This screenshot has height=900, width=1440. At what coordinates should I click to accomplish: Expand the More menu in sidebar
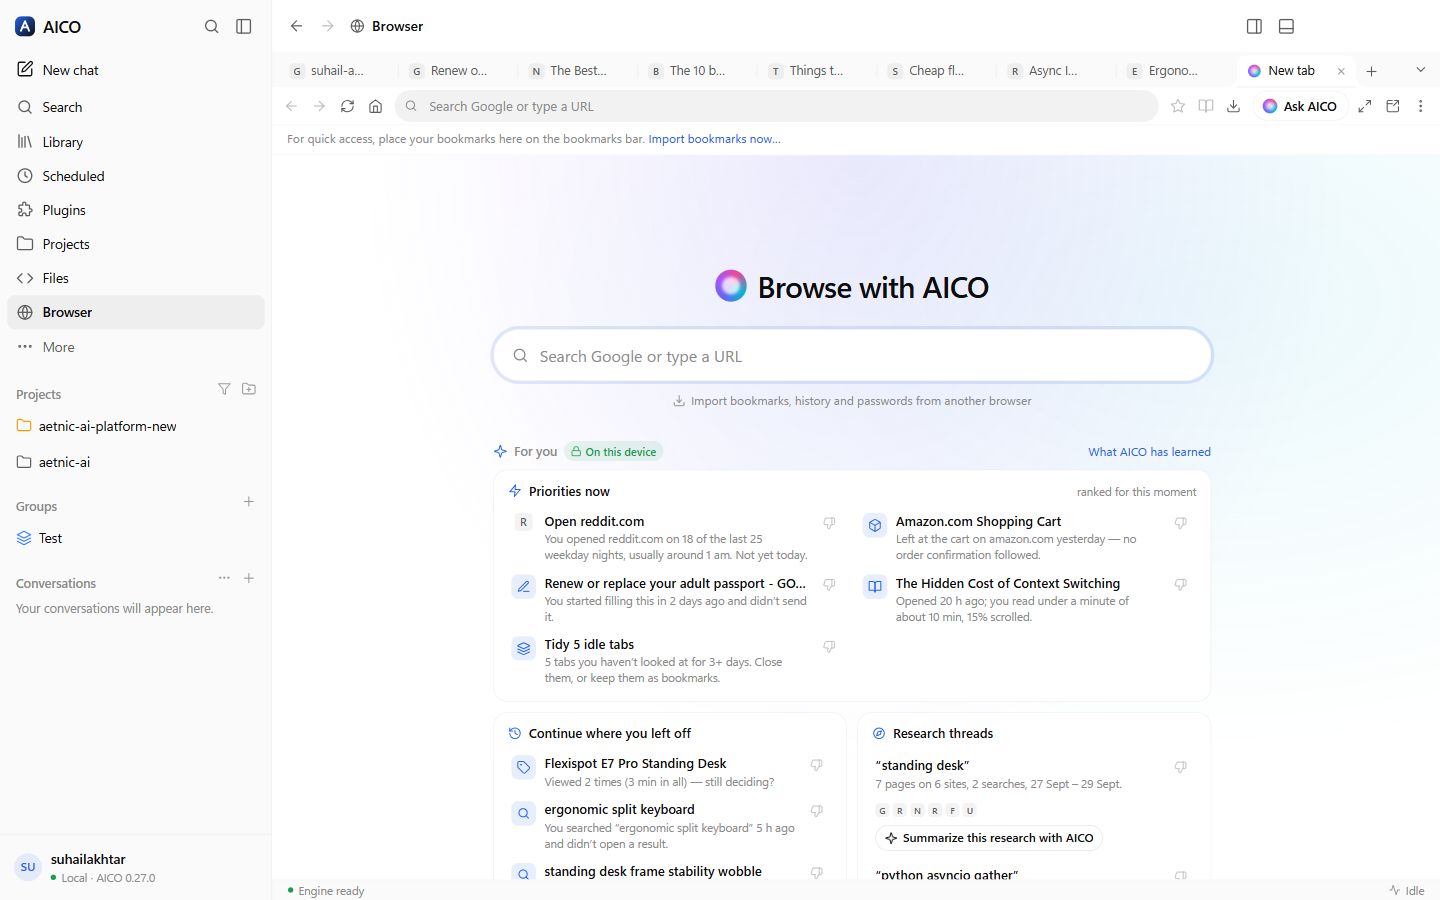pyautogui.click(x=136, y=347)
